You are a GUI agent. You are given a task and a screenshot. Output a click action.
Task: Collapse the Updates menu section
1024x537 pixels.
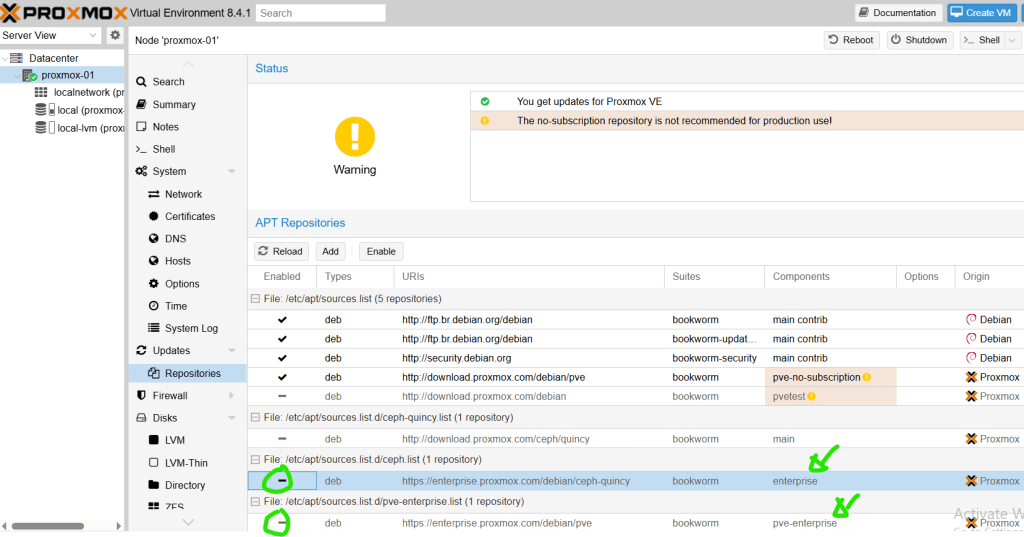click(231, 351)
